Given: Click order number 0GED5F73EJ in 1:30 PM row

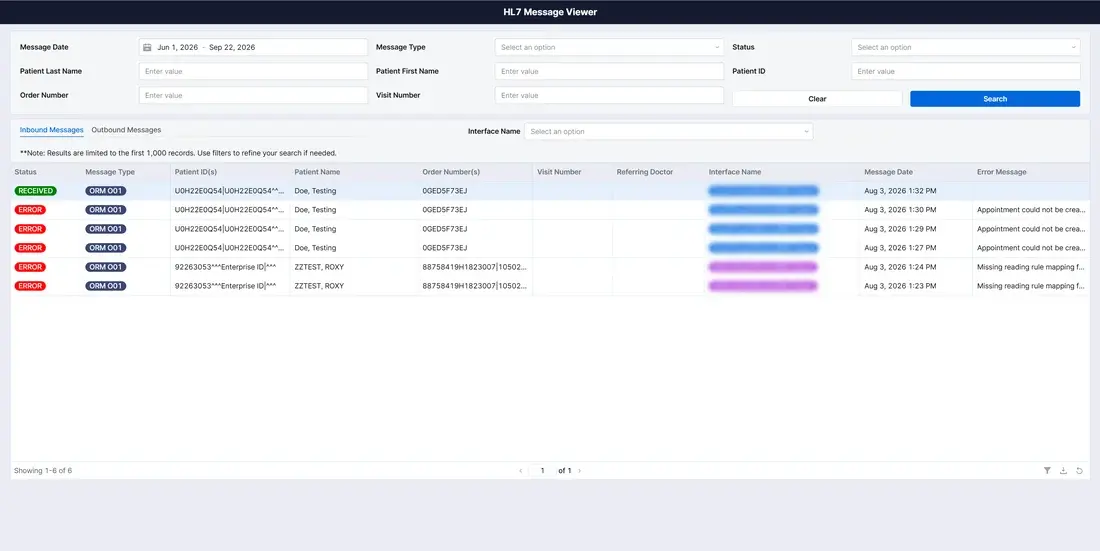Looking at the screenshot, I should [x=445, y=210].
